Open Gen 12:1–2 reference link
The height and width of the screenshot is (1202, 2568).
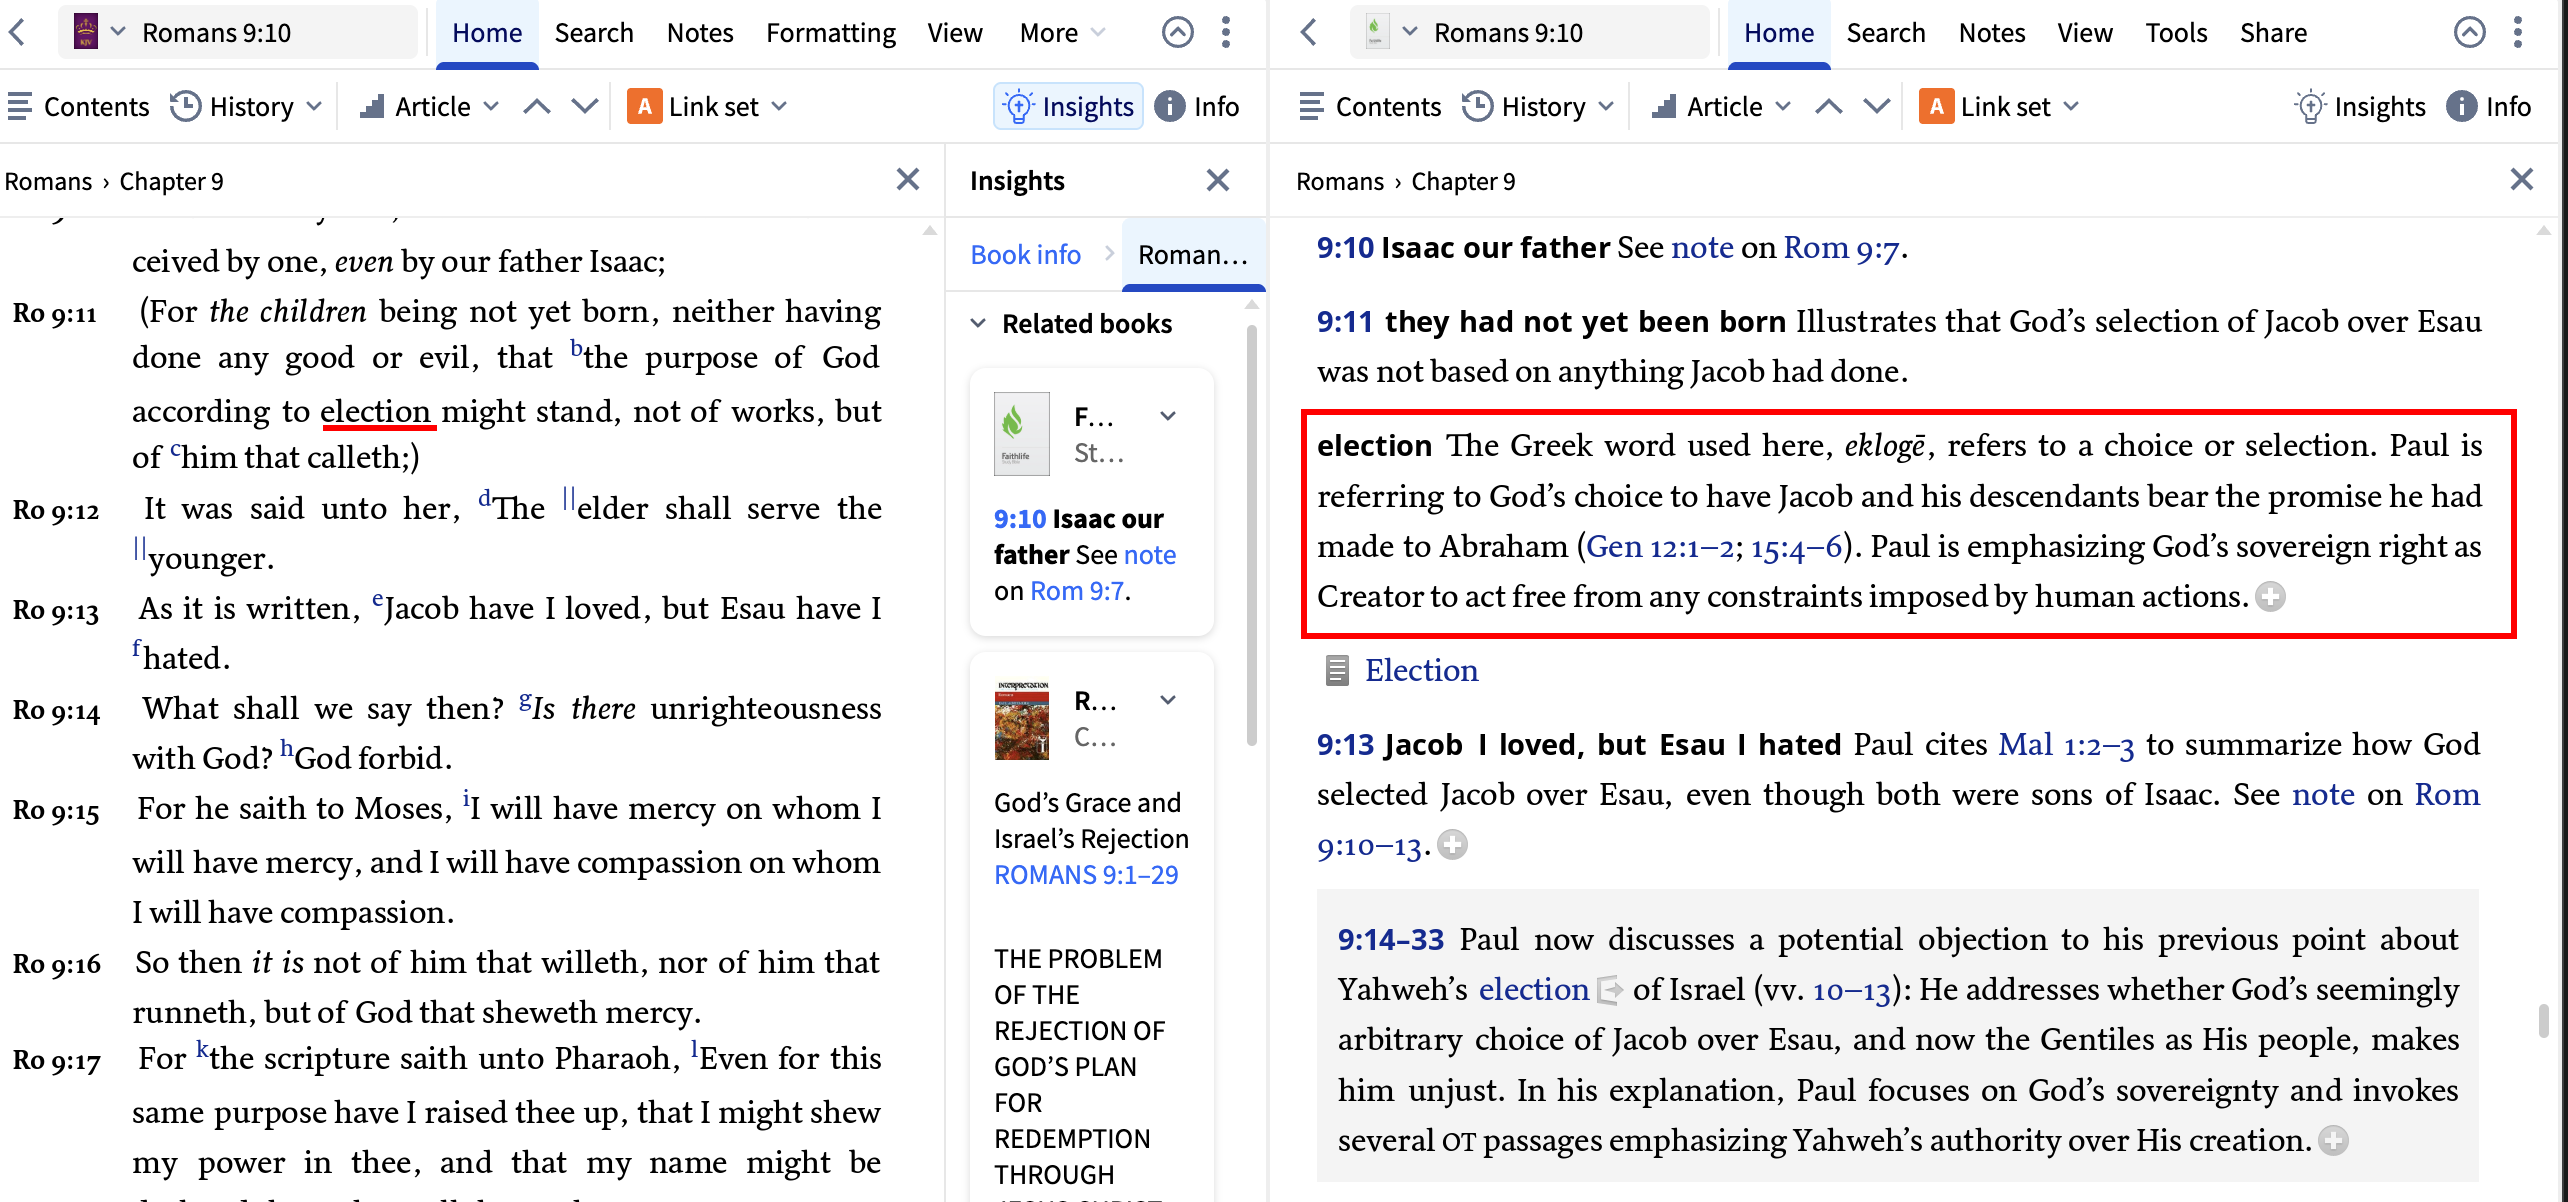[1658, 546]
